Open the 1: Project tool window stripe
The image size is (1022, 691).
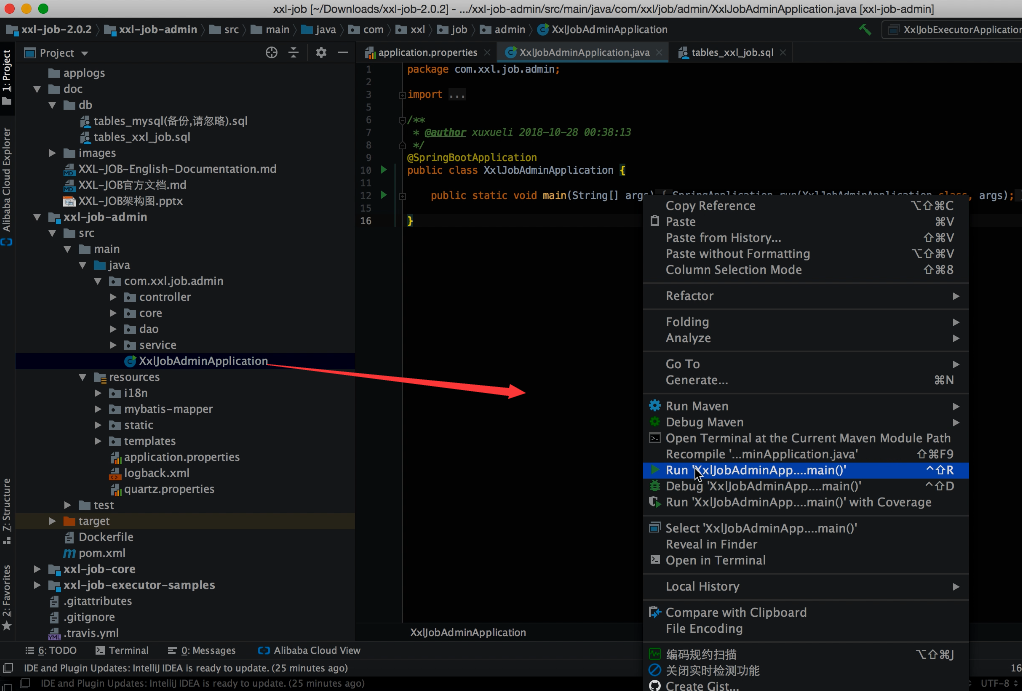tap(7, 77)
